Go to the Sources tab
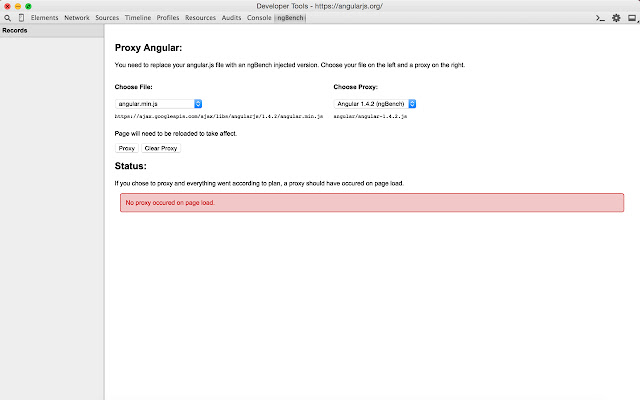Viewport: 640px width, 400px height. point(107,18)
